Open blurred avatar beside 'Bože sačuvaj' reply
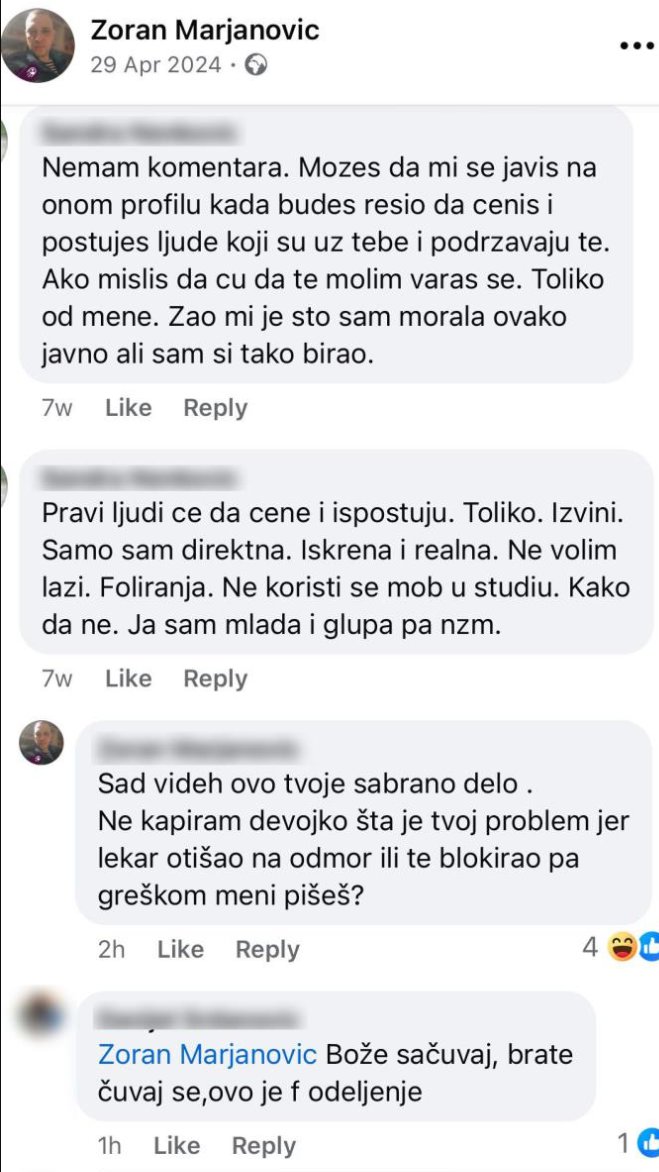Screen dimensions: 659x1172 coord(41,1014)
